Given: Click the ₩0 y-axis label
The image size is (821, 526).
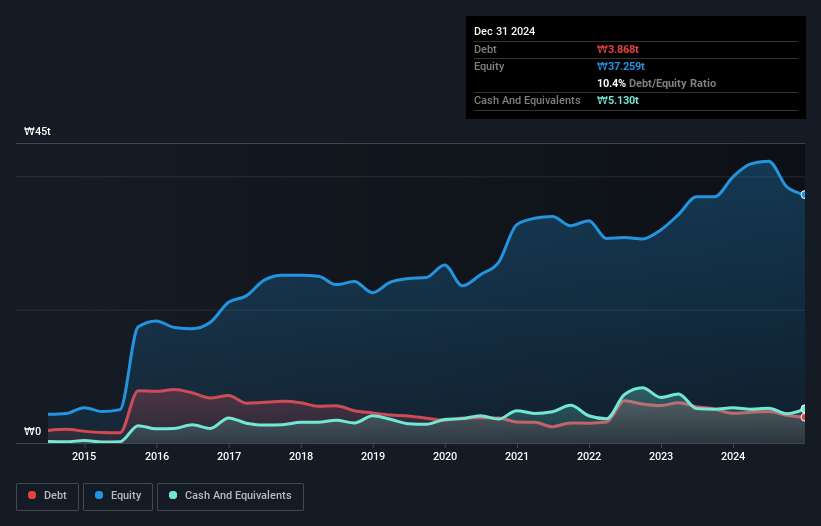Looking at the screenshot, I should click(32, 431).
